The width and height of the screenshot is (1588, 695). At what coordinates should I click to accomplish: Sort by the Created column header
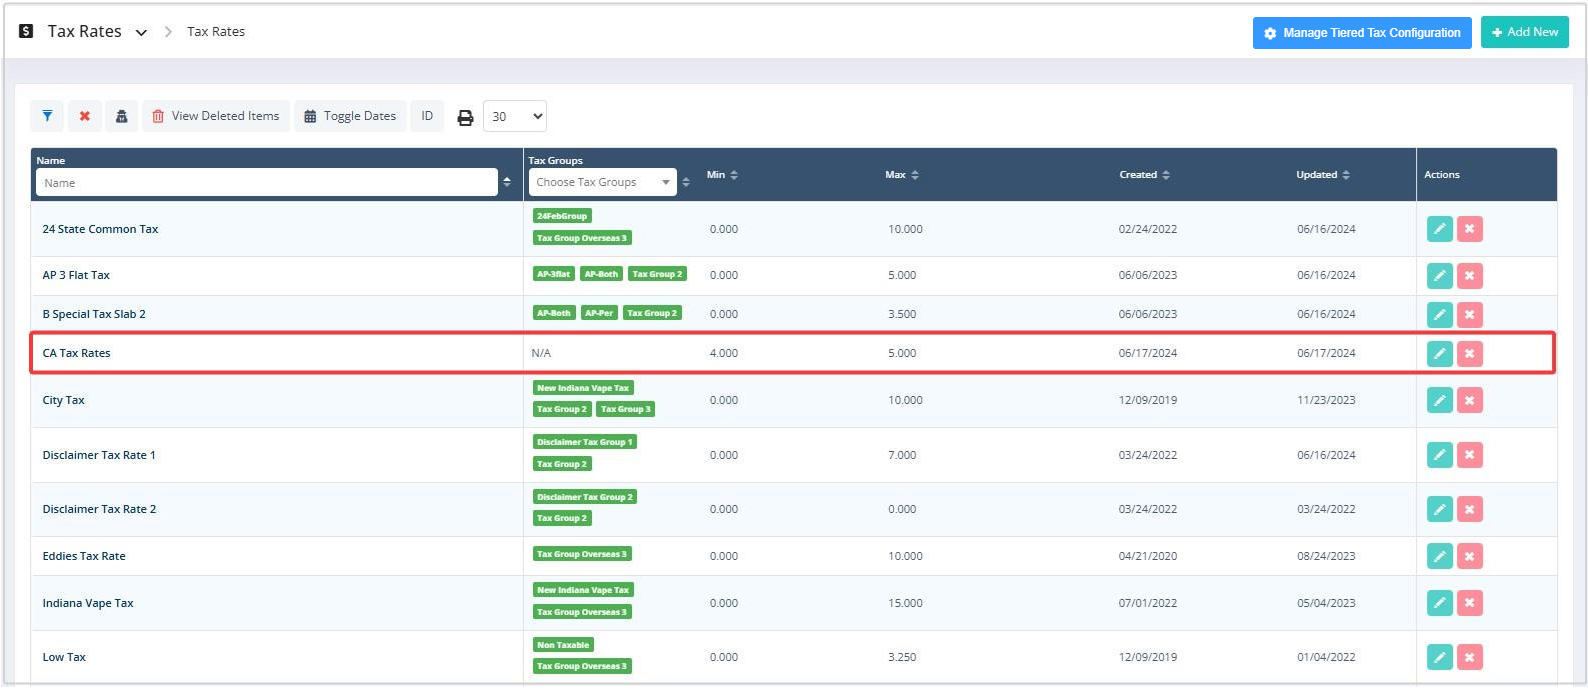(1144, 175)
